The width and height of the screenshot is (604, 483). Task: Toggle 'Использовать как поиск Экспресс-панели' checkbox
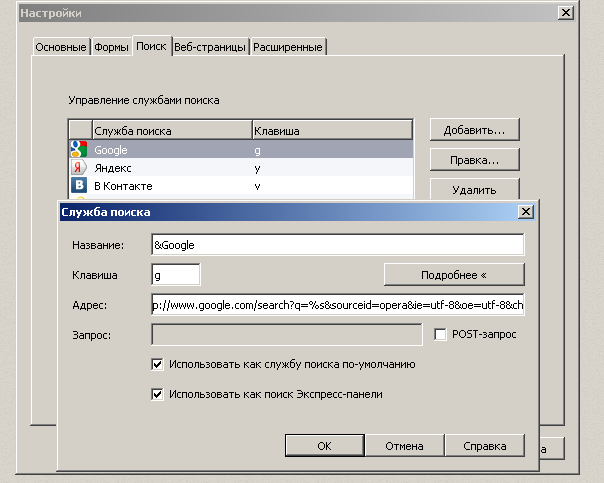coord(157,394)
